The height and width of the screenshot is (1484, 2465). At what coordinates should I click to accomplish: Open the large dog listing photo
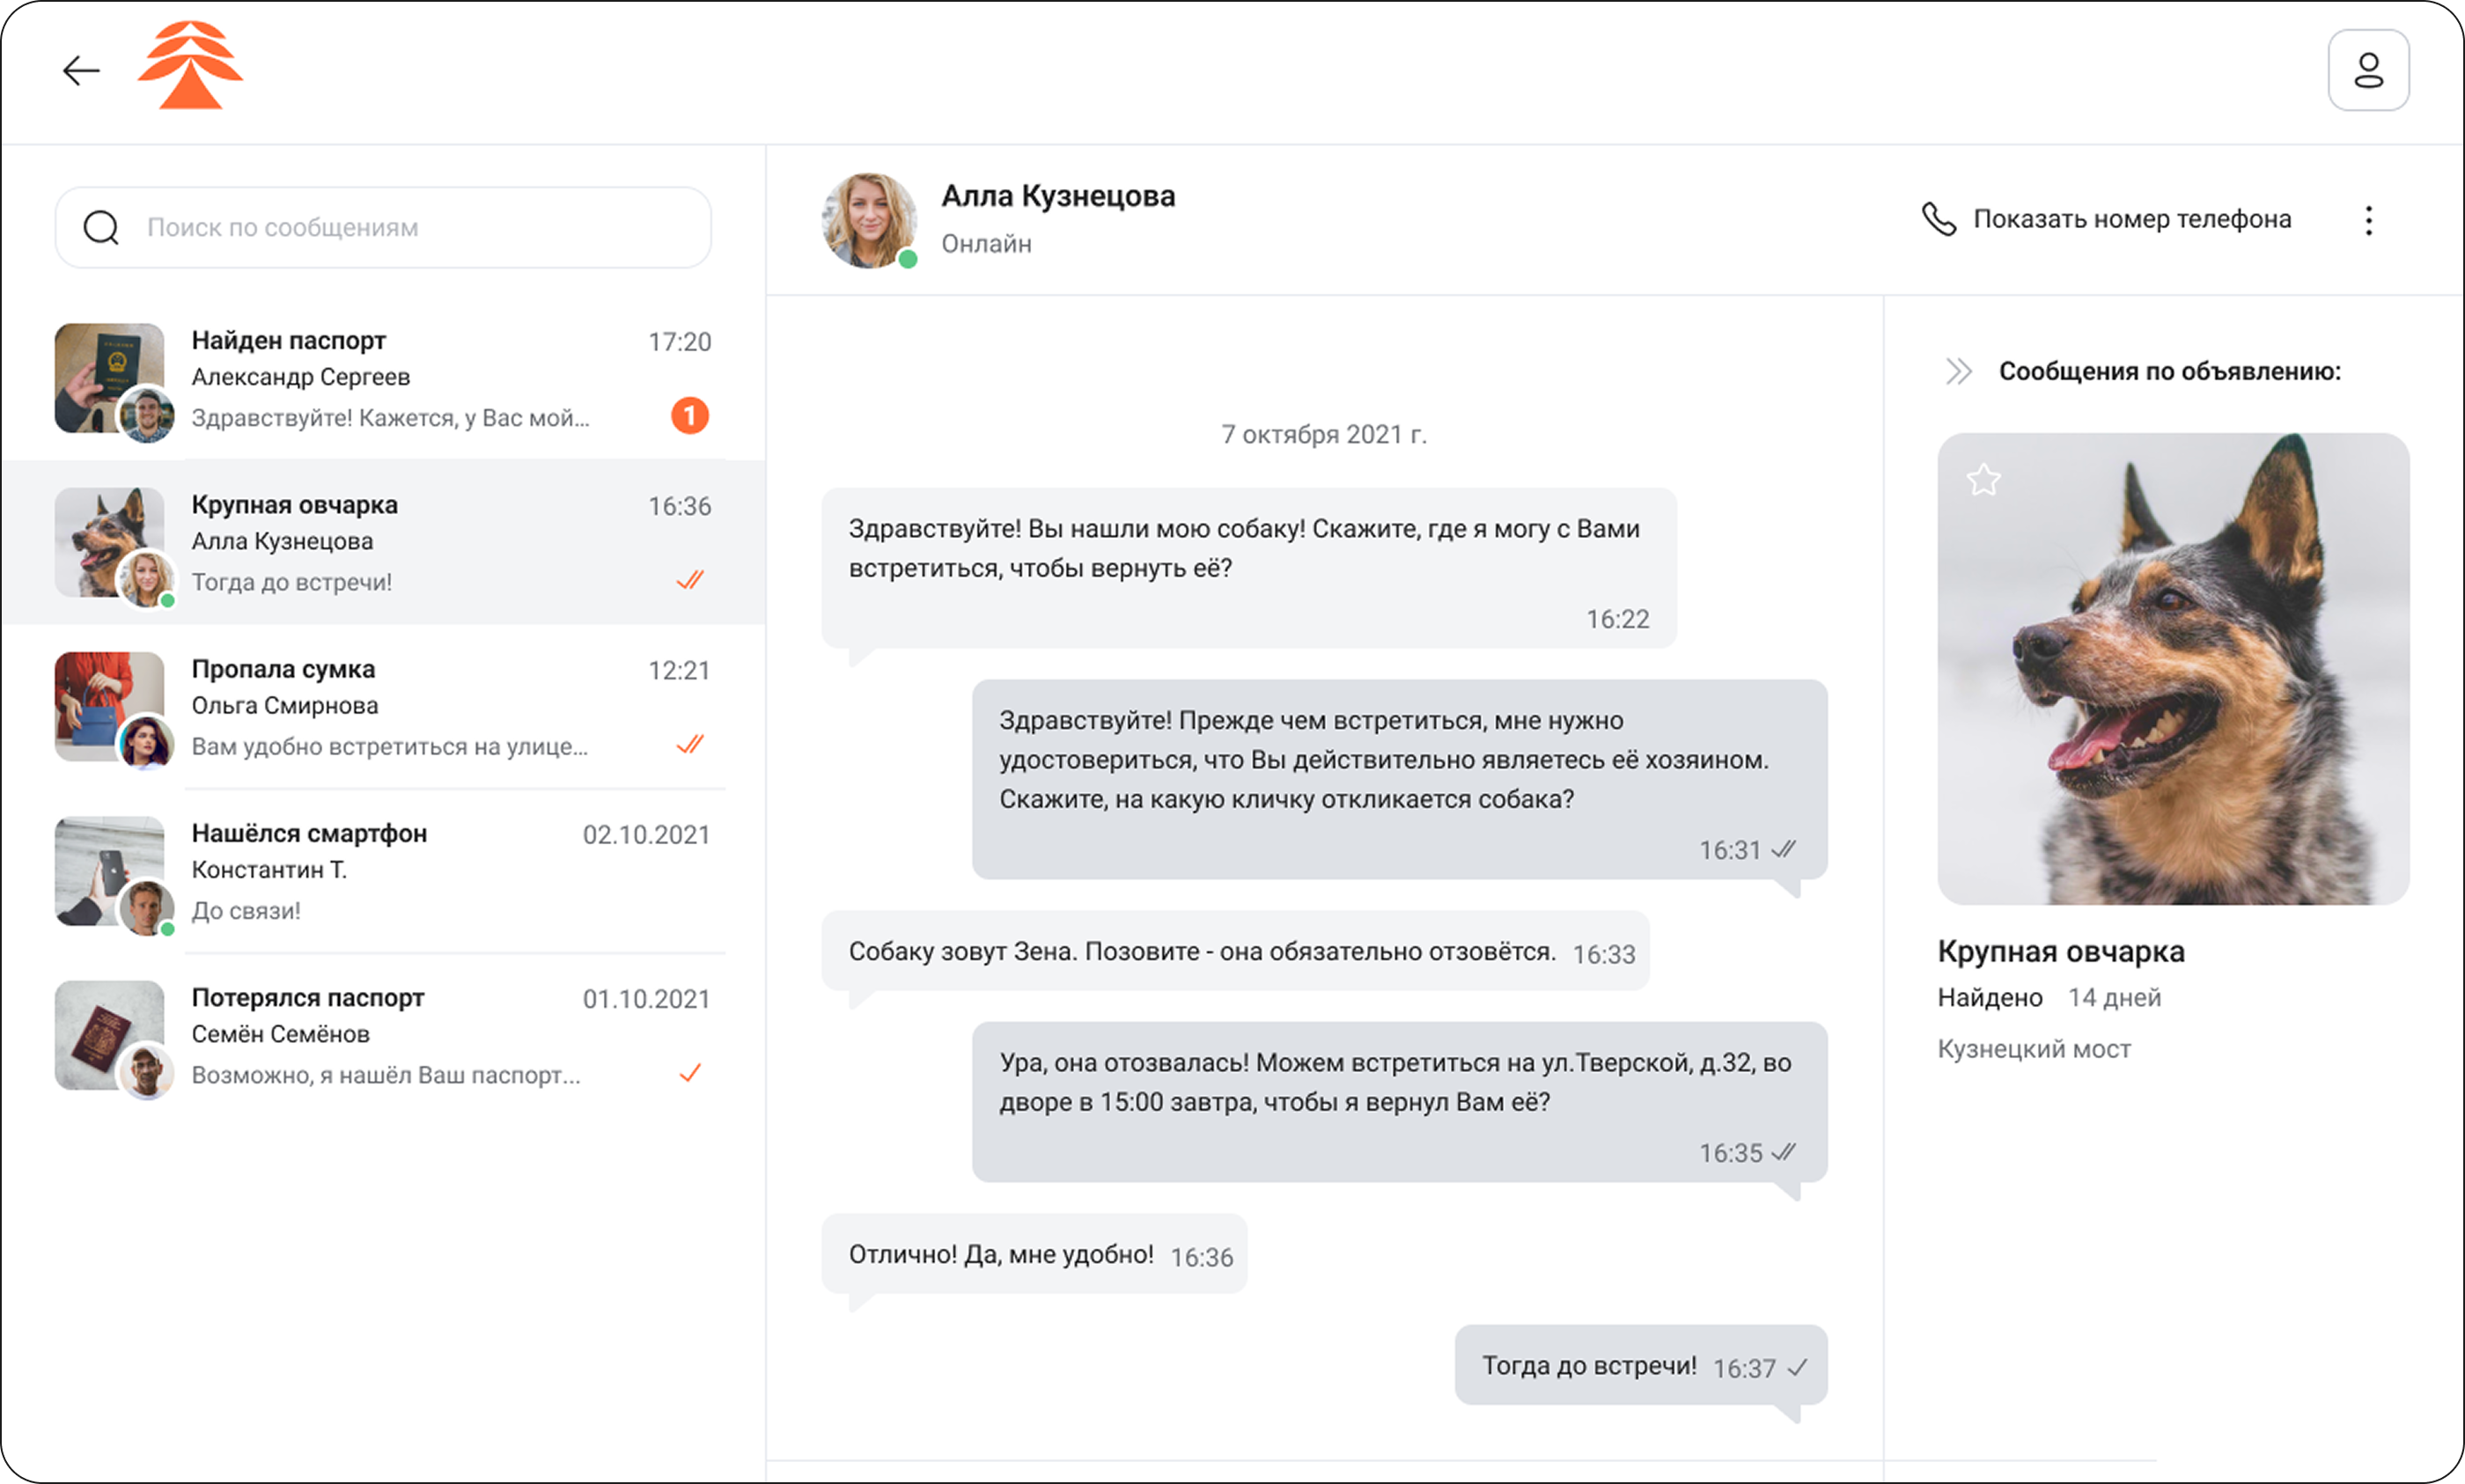tap(2173, 668)
